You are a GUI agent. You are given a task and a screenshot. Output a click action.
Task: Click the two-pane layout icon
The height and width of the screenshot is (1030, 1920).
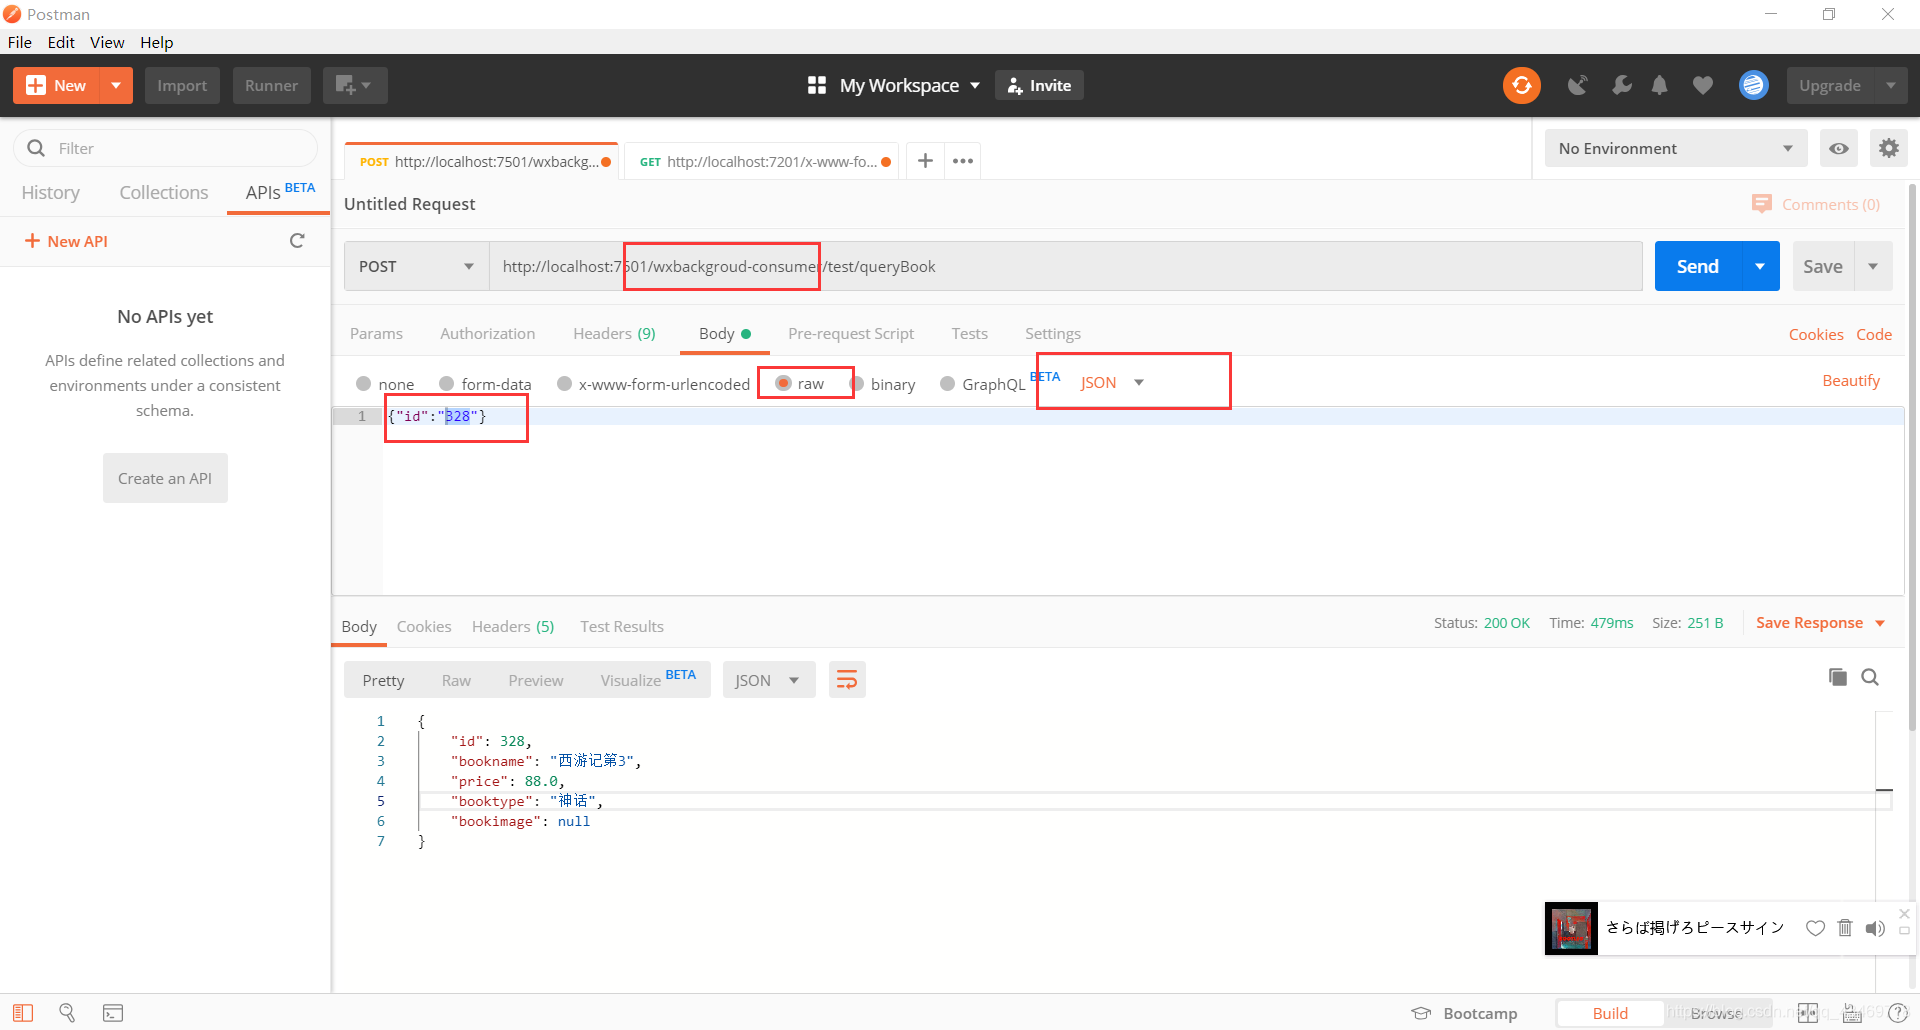[x=1808, y=1013]
